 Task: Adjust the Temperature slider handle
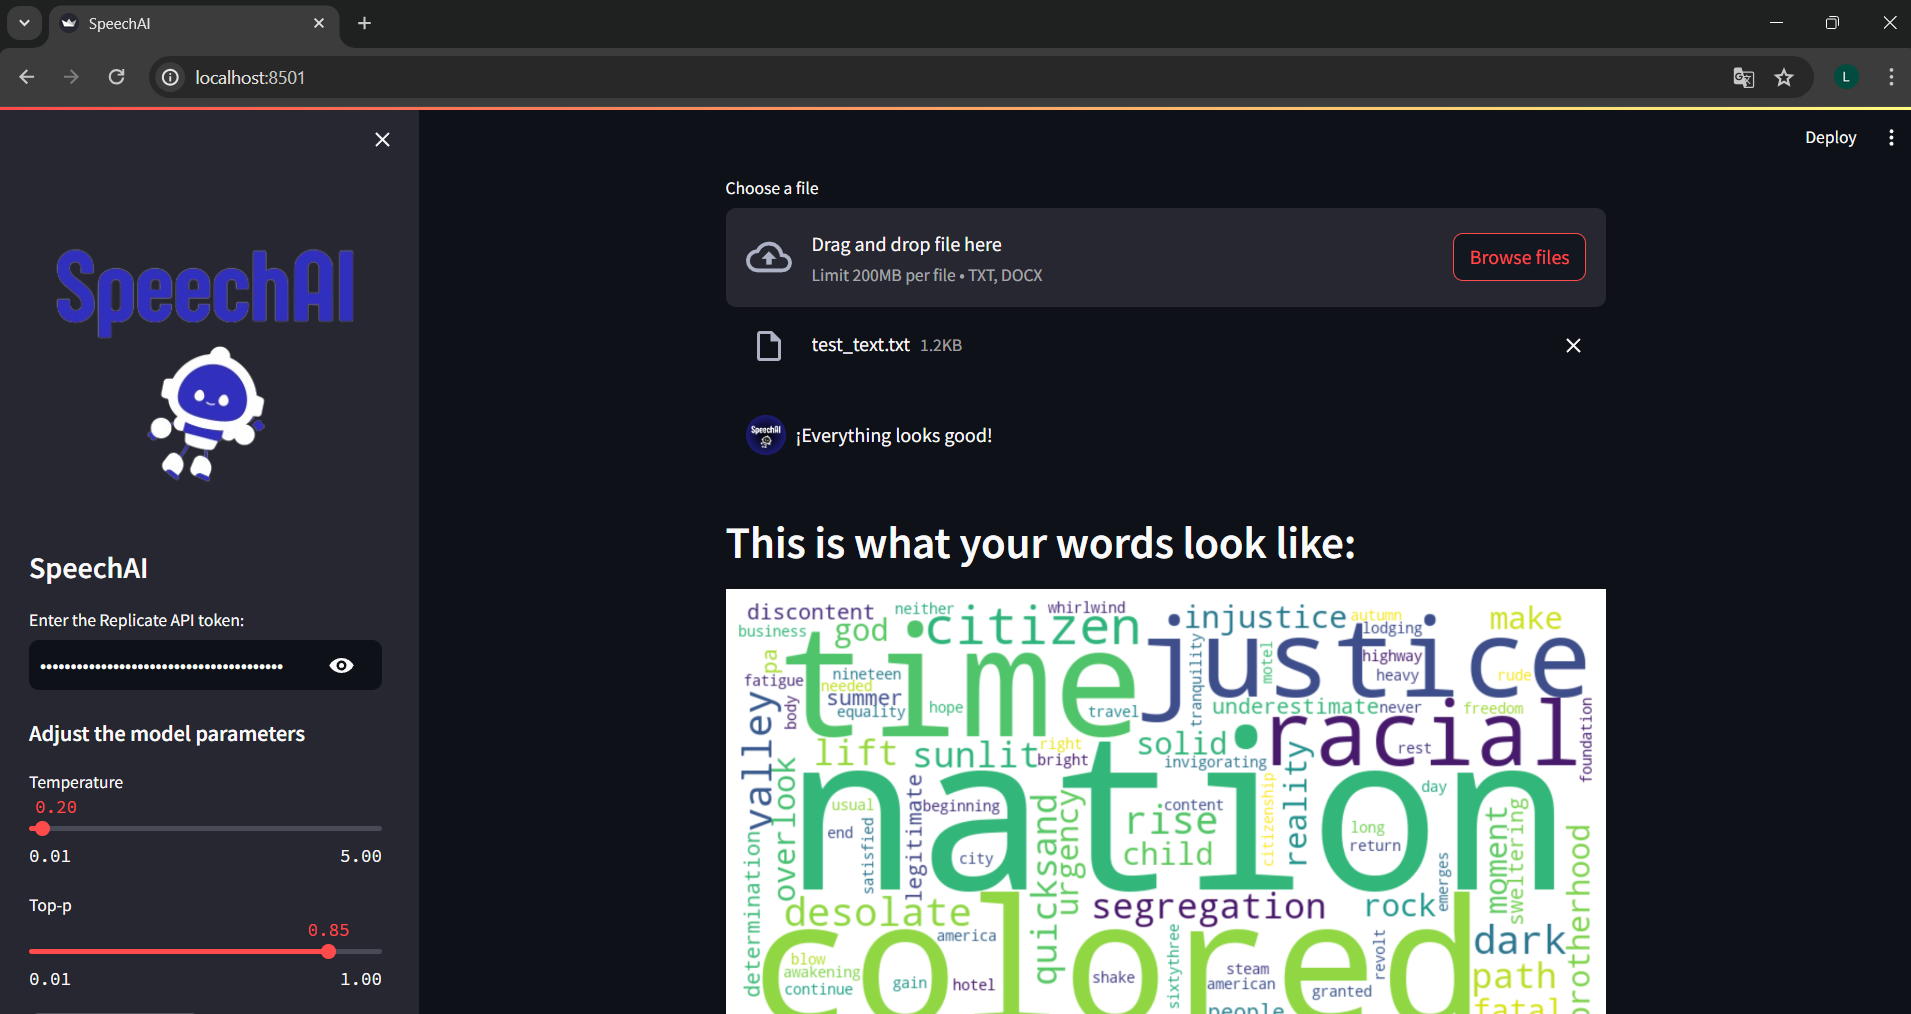coord(41,829)
